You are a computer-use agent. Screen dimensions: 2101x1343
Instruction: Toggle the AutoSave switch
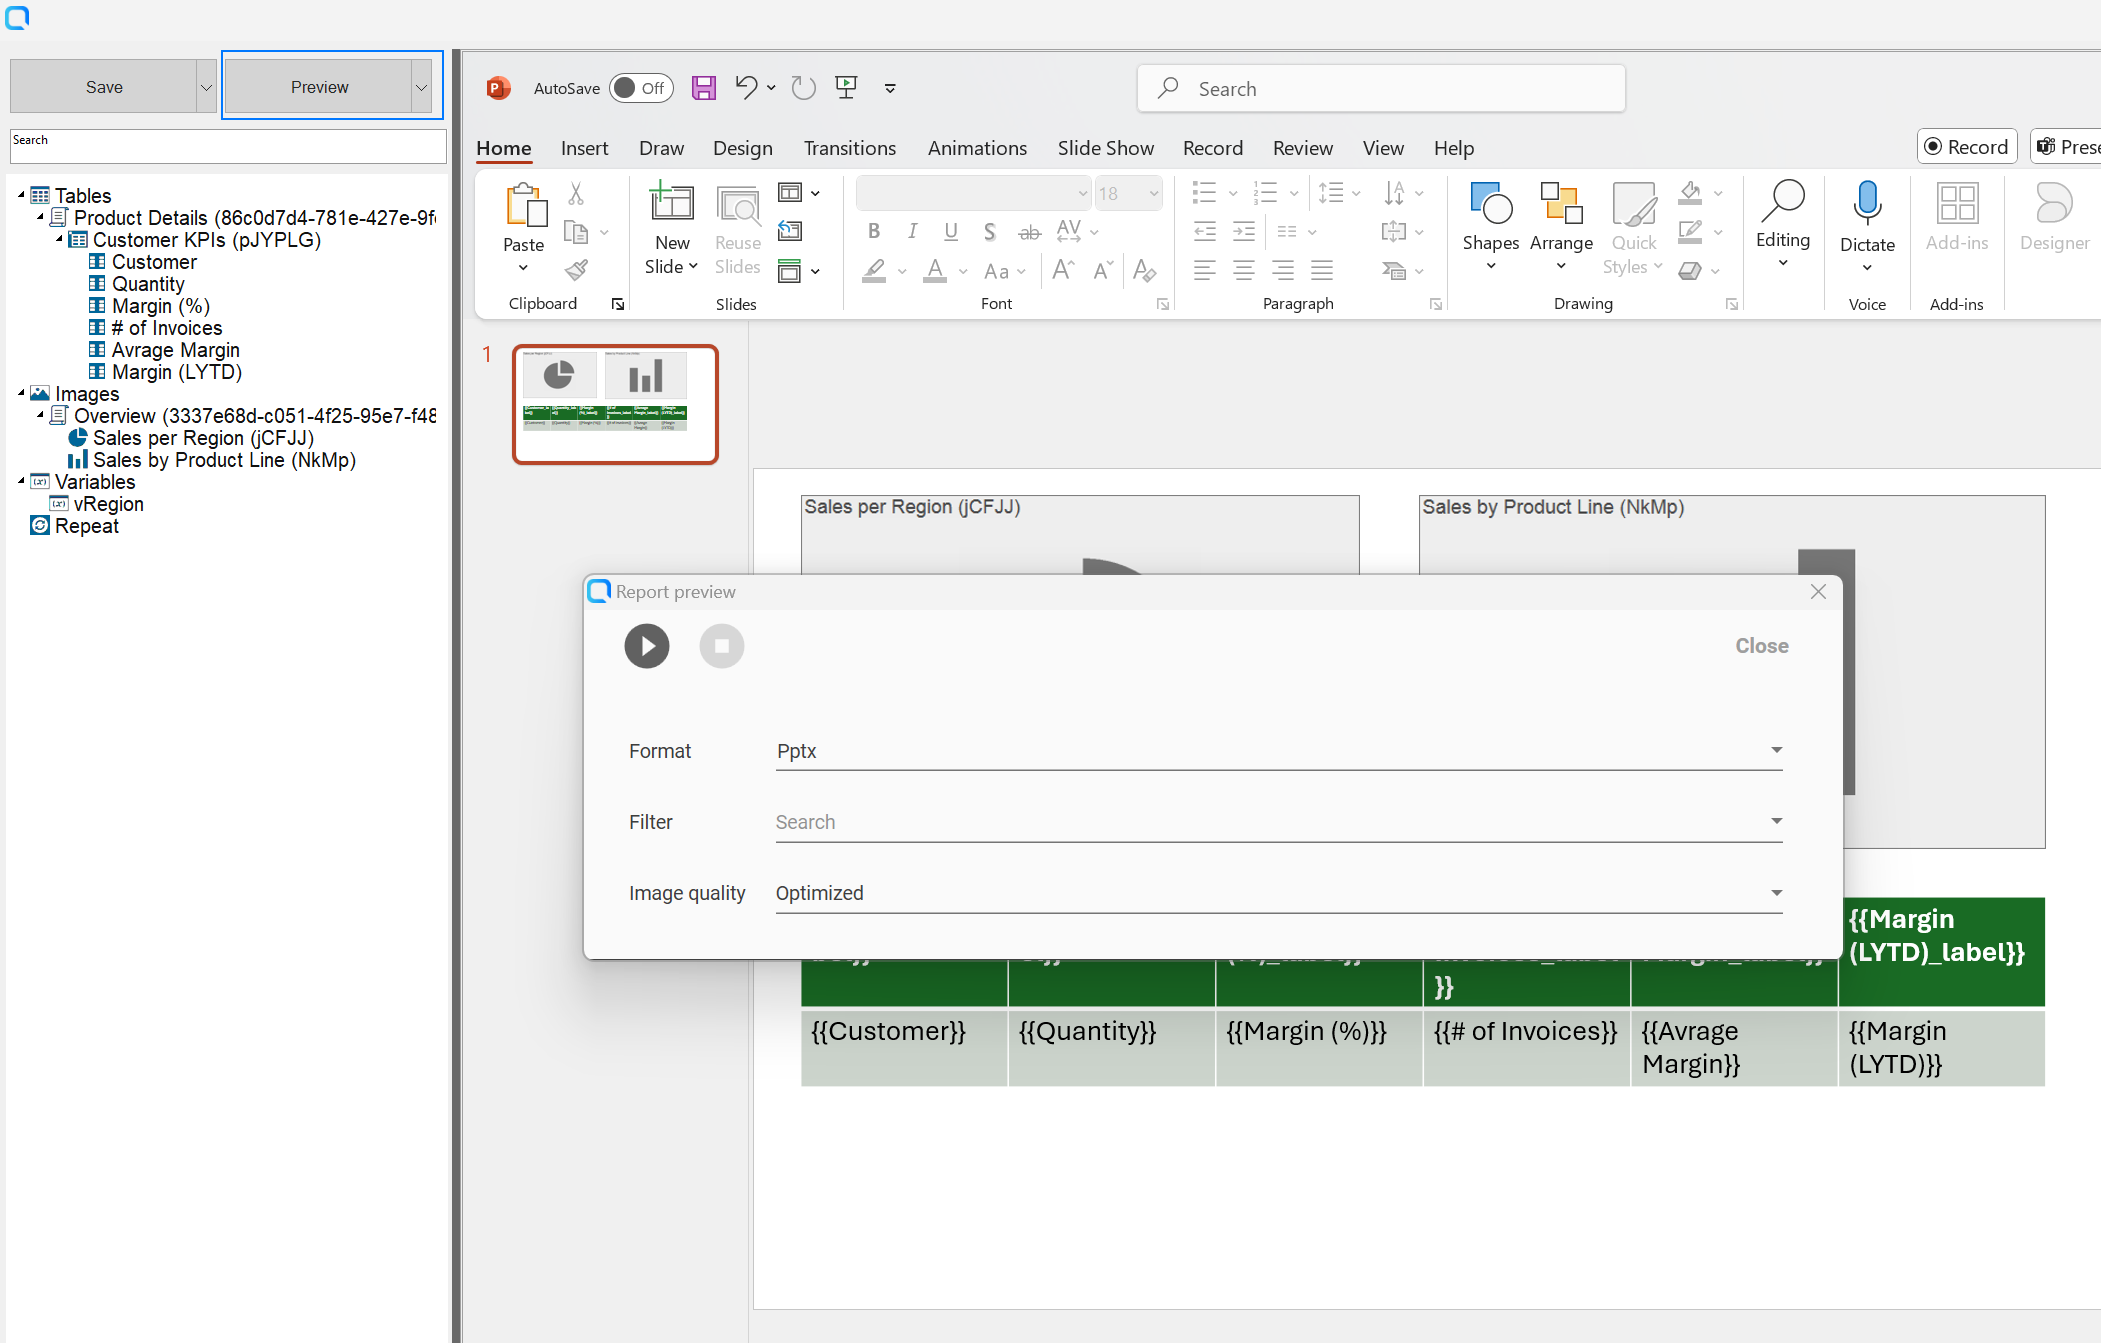[641, 88]
